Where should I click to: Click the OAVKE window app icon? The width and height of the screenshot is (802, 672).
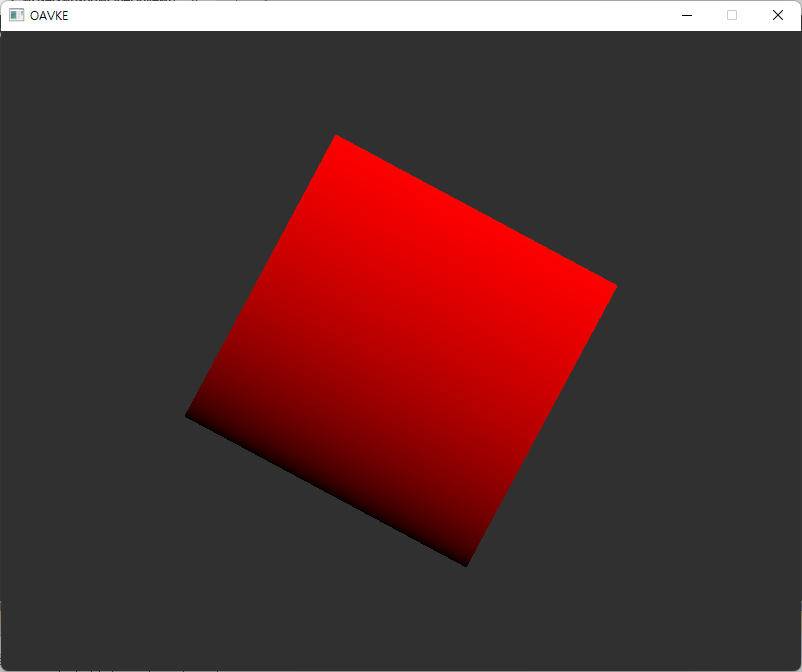click(16, 15)
